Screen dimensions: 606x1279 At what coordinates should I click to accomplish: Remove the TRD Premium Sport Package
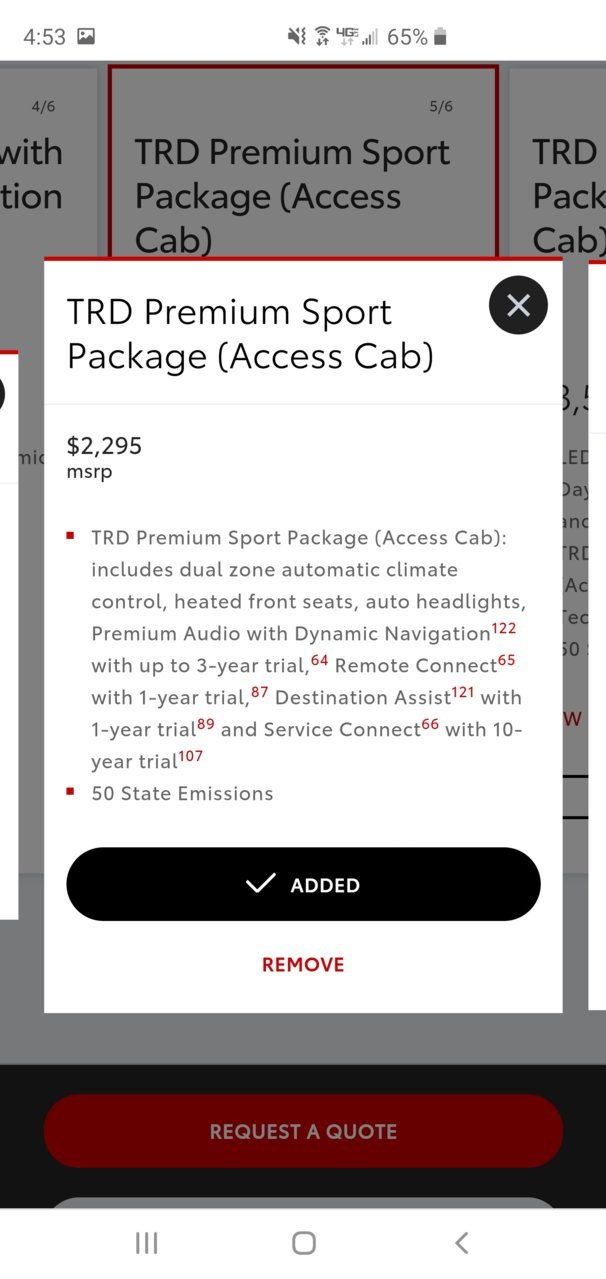pyautogui.click(x=303, y=965)
